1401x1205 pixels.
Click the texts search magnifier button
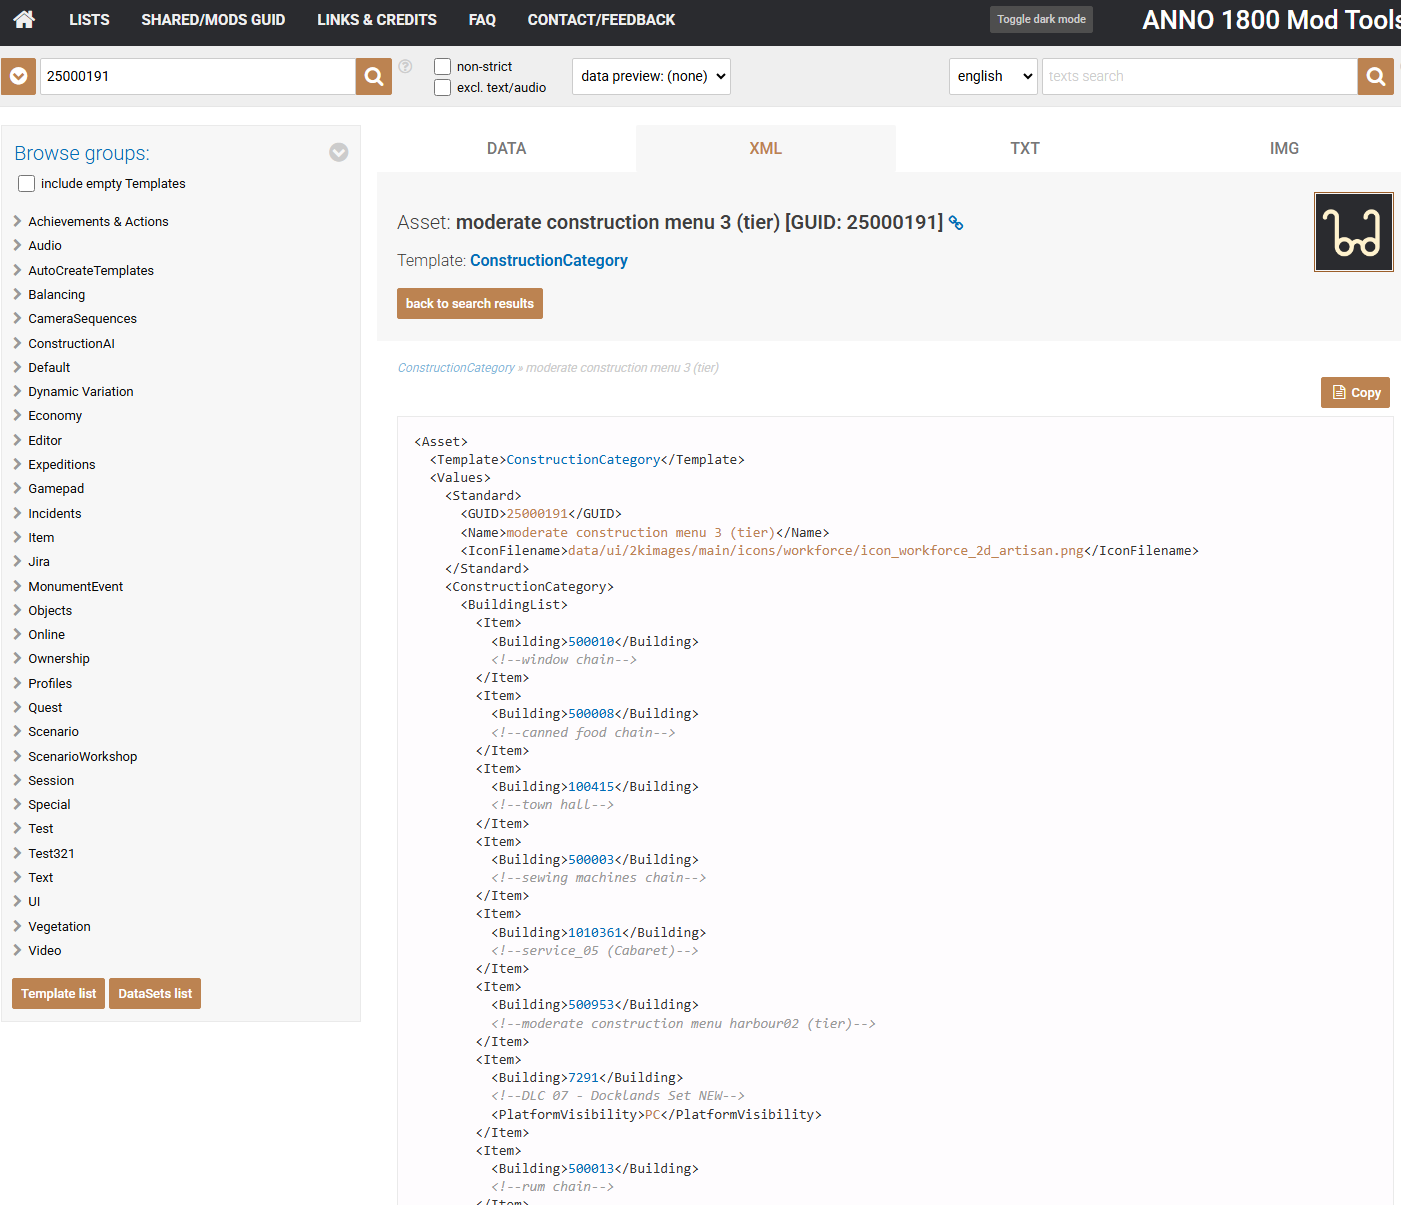coord(1375,76)
